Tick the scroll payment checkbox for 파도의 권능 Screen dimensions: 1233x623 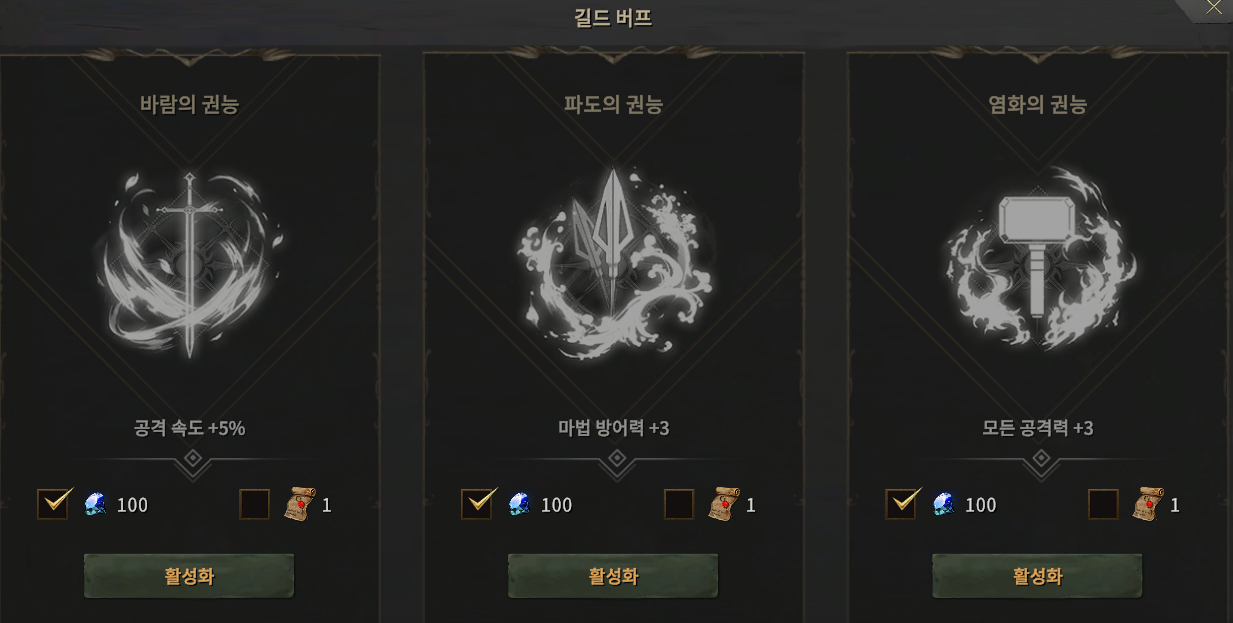point(679,504)
